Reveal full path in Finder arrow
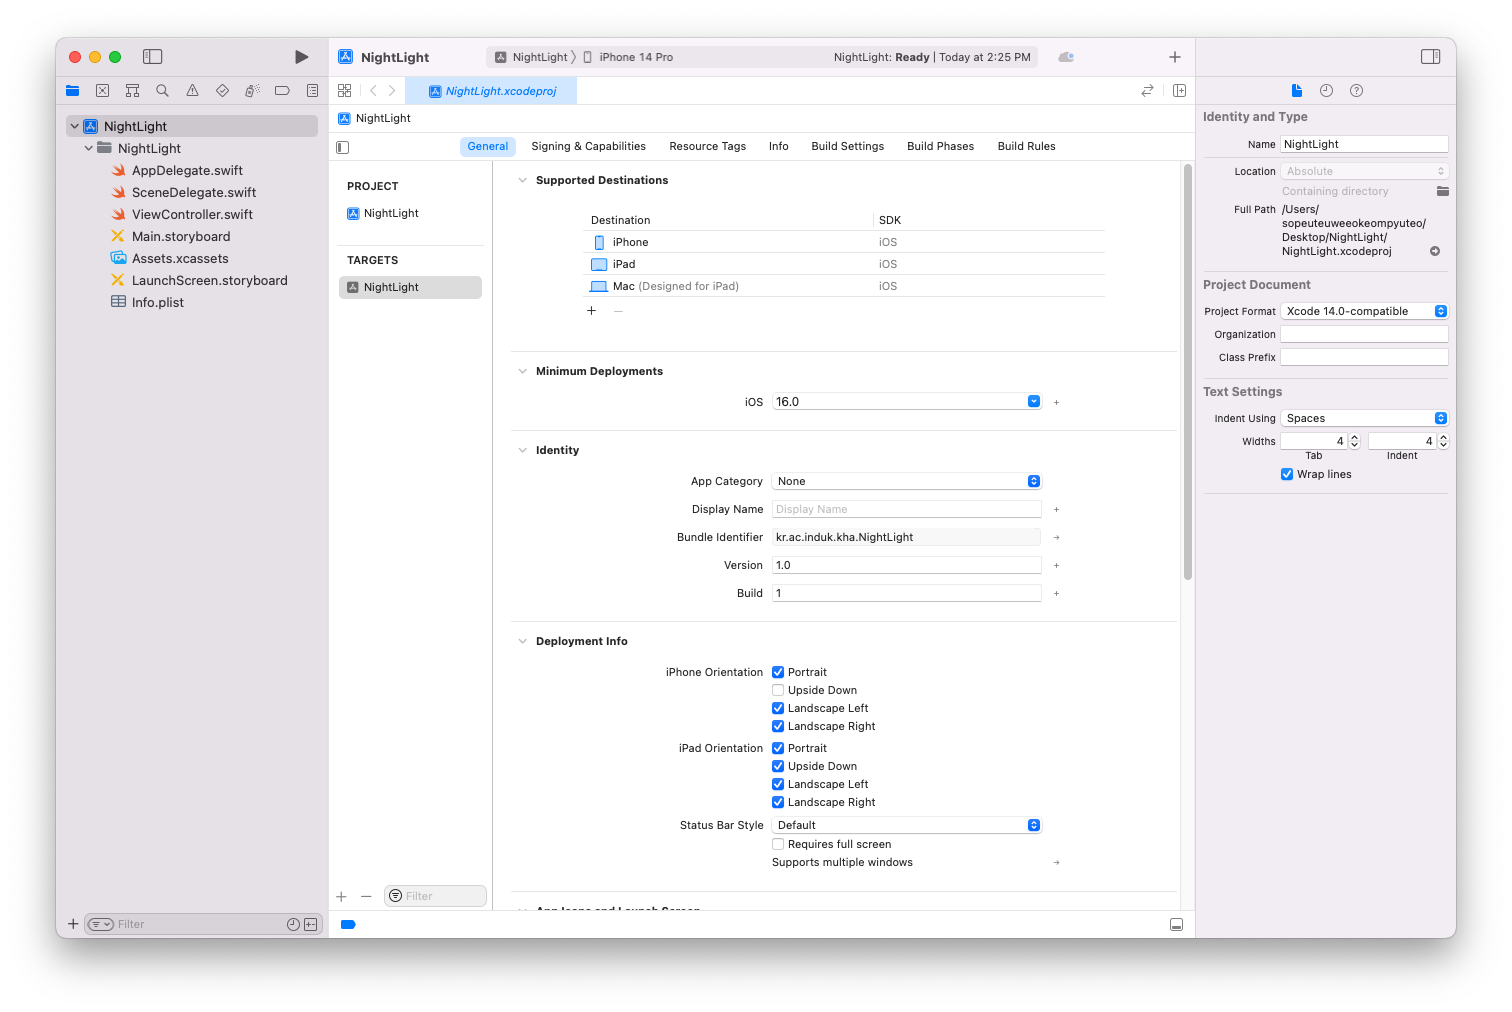The image size is (1512, 1012). coord(1435,252)
